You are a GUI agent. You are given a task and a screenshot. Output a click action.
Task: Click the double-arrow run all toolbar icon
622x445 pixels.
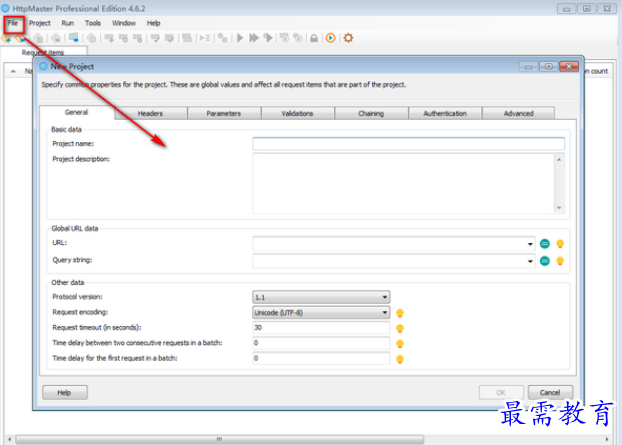pyautogui.click(x=253, y=38)
